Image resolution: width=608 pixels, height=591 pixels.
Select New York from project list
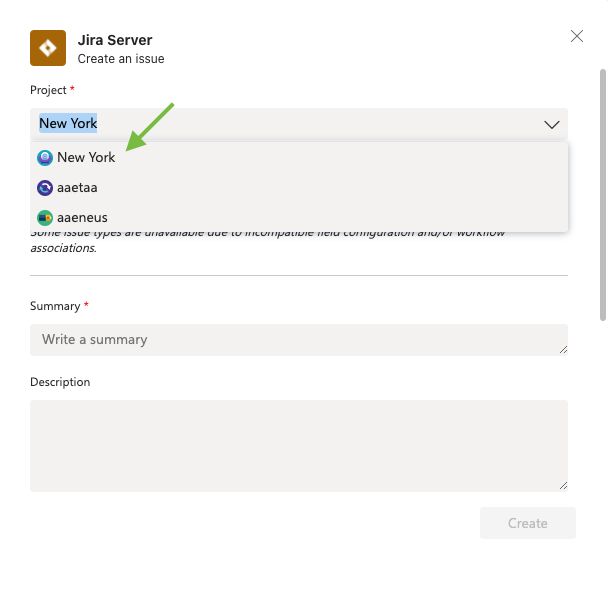pos(299,157)
